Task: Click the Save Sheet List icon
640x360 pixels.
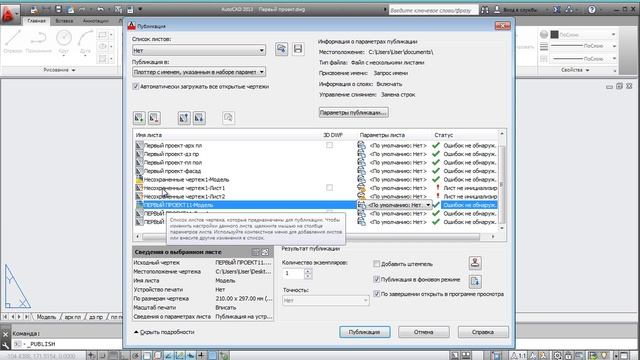Action: pyautogui.click(x=298, y=49)
